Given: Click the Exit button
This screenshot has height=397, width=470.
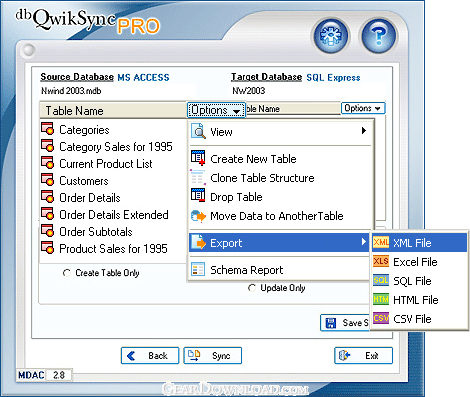Looking at the screenshot, I should pyautogui.click(x=364, y=356).
